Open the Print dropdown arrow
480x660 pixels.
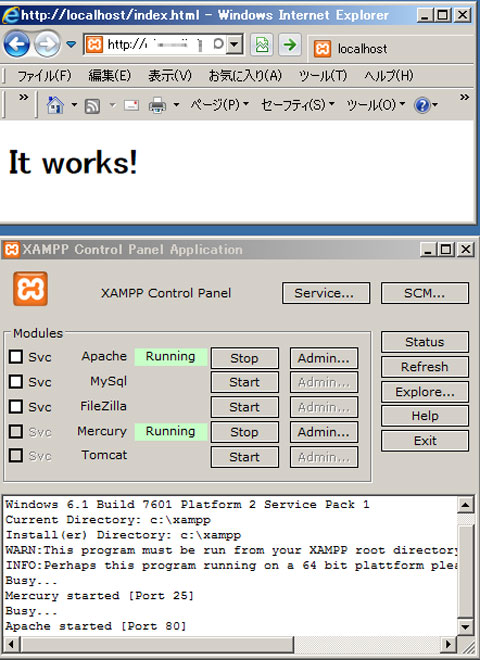[x=176, y=104]
